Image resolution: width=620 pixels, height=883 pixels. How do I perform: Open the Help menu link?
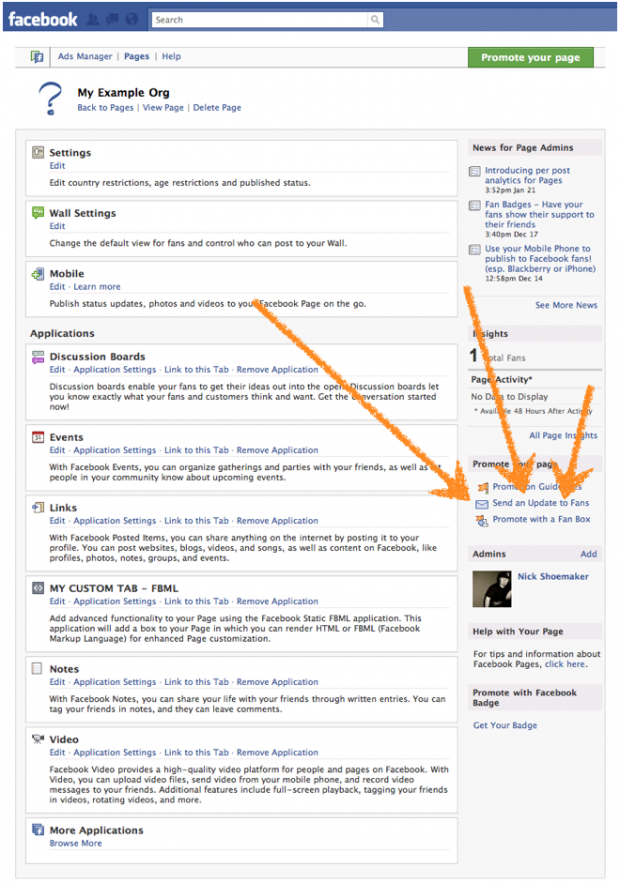[171, 56]
